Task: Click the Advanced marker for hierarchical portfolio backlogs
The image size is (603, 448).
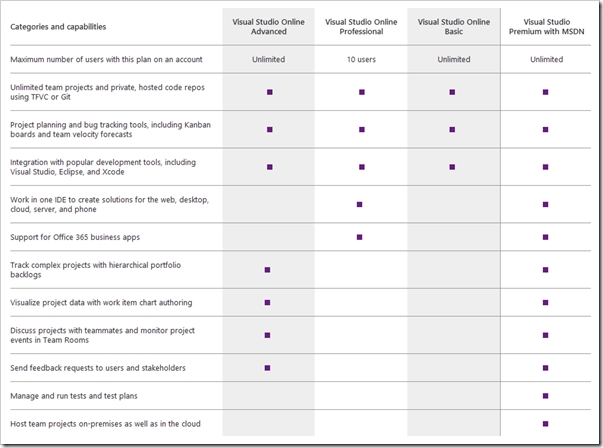Action: pos(269,270)
